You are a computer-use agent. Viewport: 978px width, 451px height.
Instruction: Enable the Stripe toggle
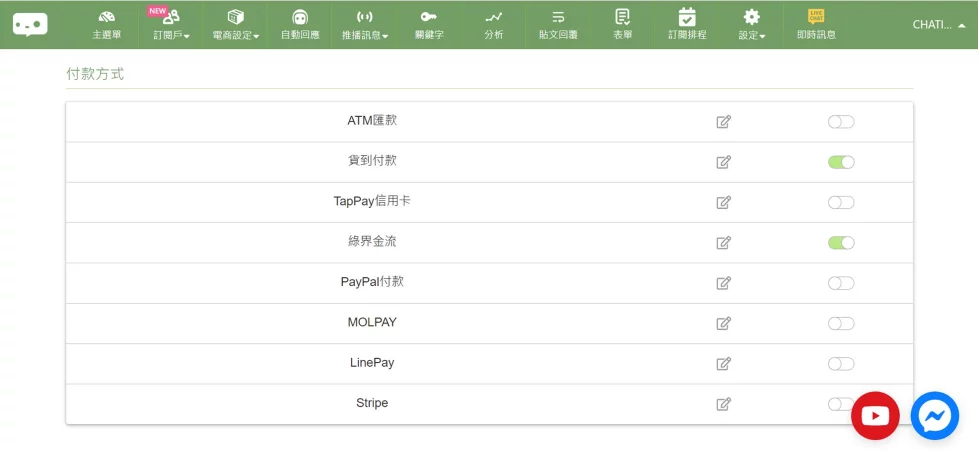pyautogui.click(x=840, y=404)
